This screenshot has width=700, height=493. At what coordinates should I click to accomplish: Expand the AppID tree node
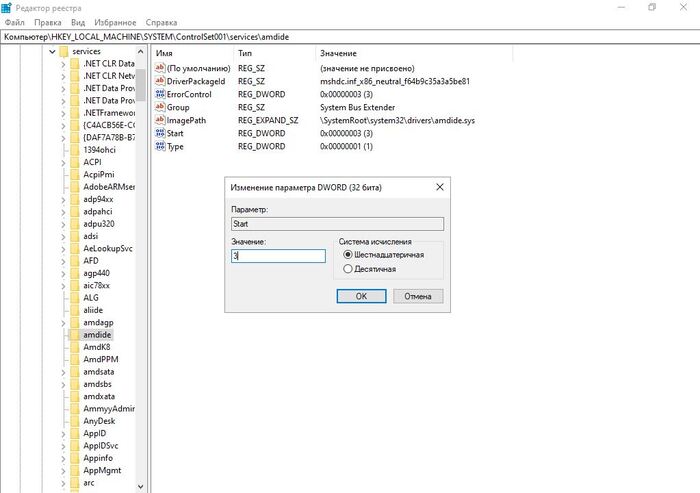click(63, 433)
